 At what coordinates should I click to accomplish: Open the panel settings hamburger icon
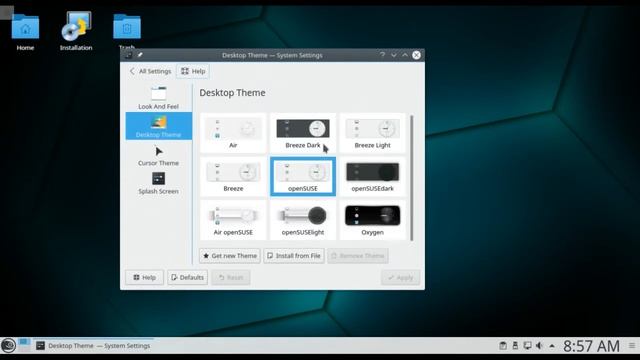point(632,346)
